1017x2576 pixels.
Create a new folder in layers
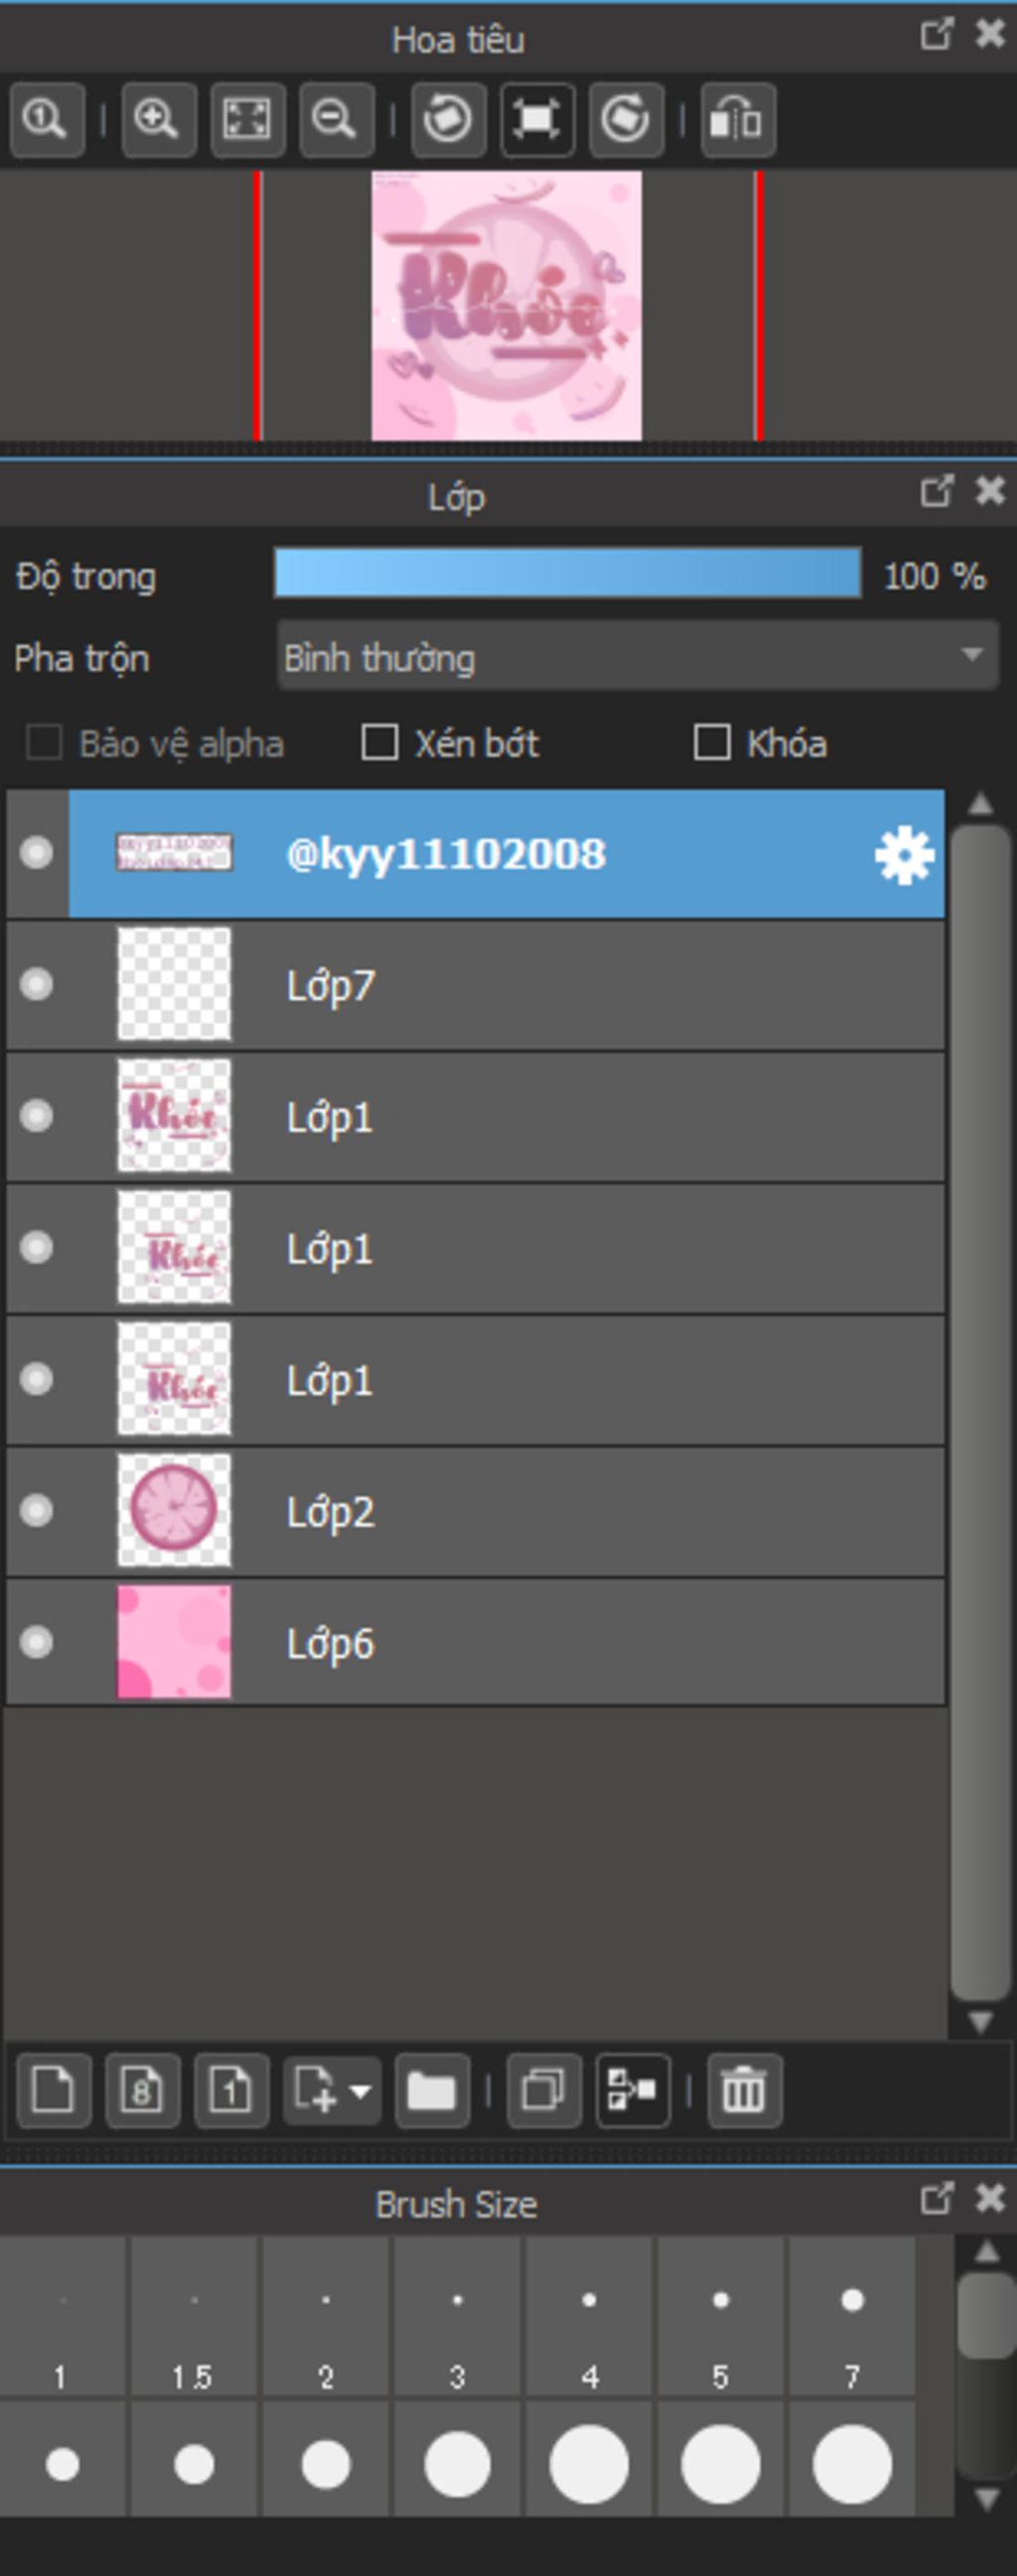432,2090
